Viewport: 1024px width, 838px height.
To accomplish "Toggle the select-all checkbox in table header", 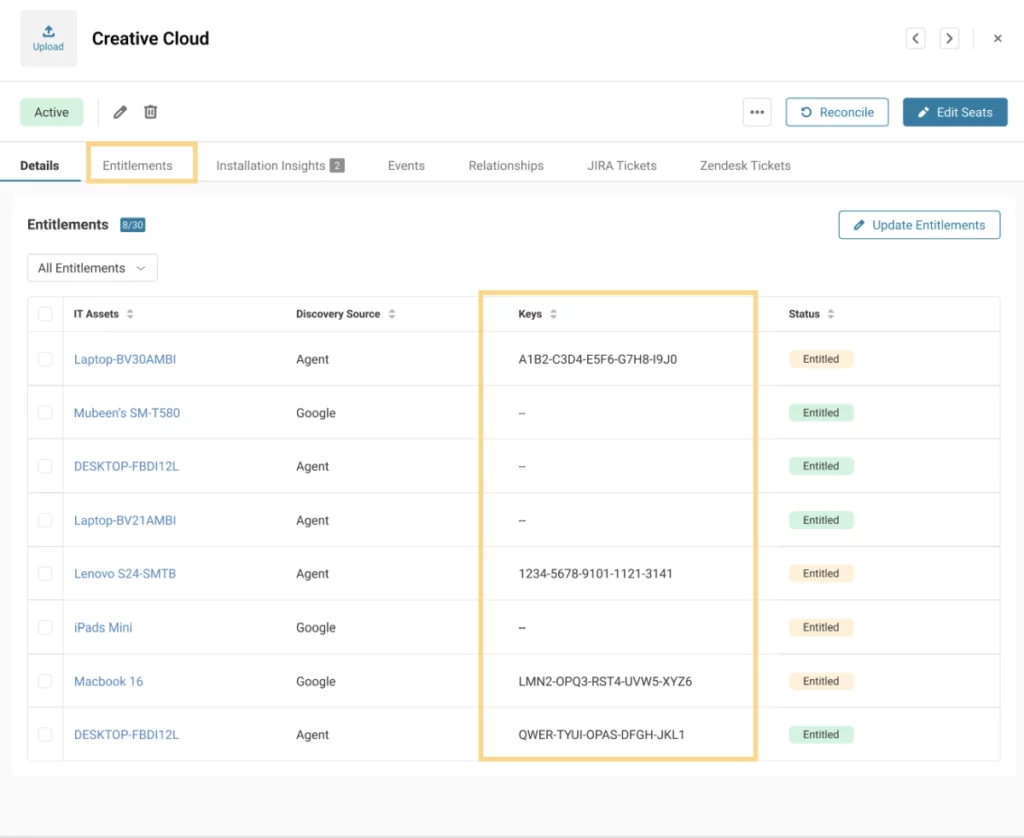I will [x=45, y=314].
